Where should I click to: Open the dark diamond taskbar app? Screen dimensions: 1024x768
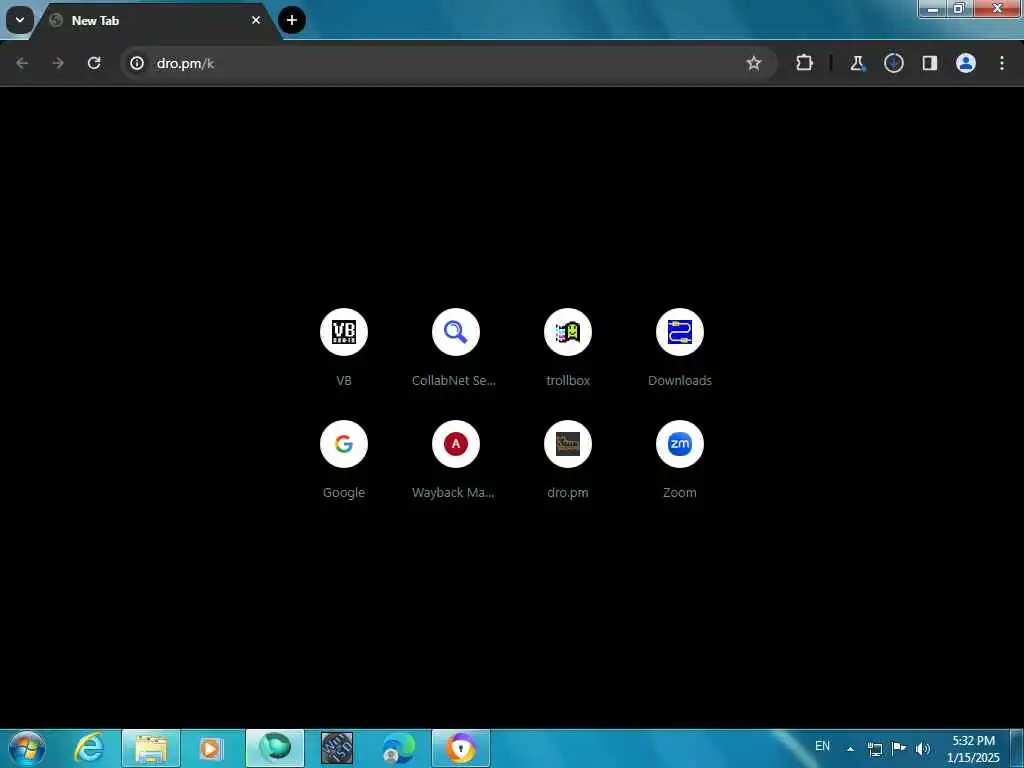coord(337,748)
